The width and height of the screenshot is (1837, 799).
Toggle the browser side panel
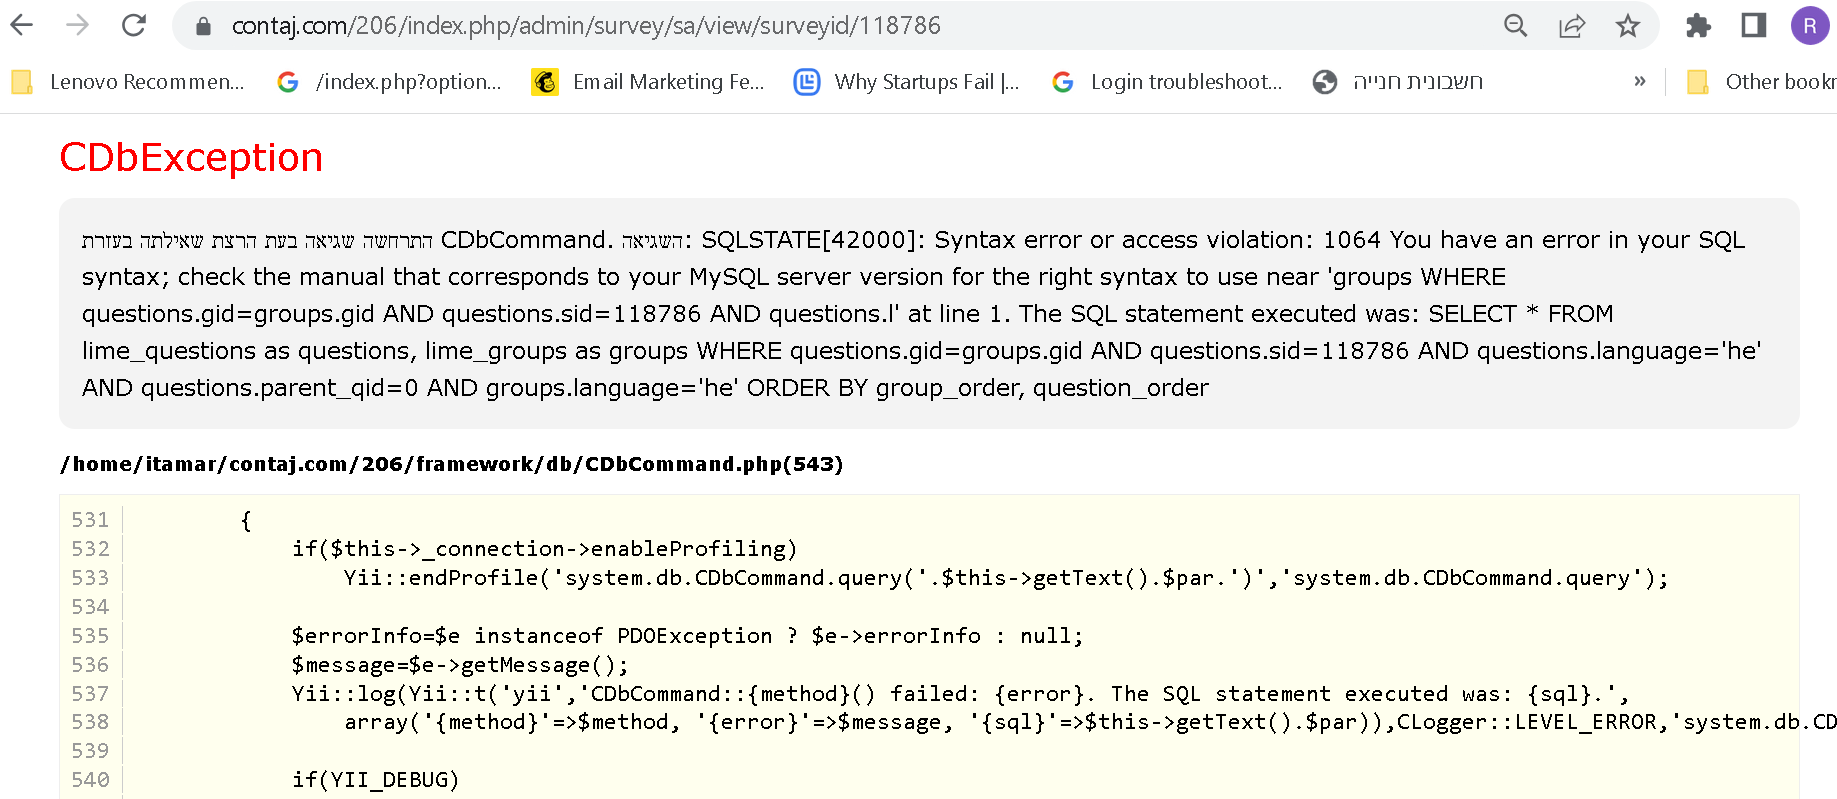(x=1753, y=26)
